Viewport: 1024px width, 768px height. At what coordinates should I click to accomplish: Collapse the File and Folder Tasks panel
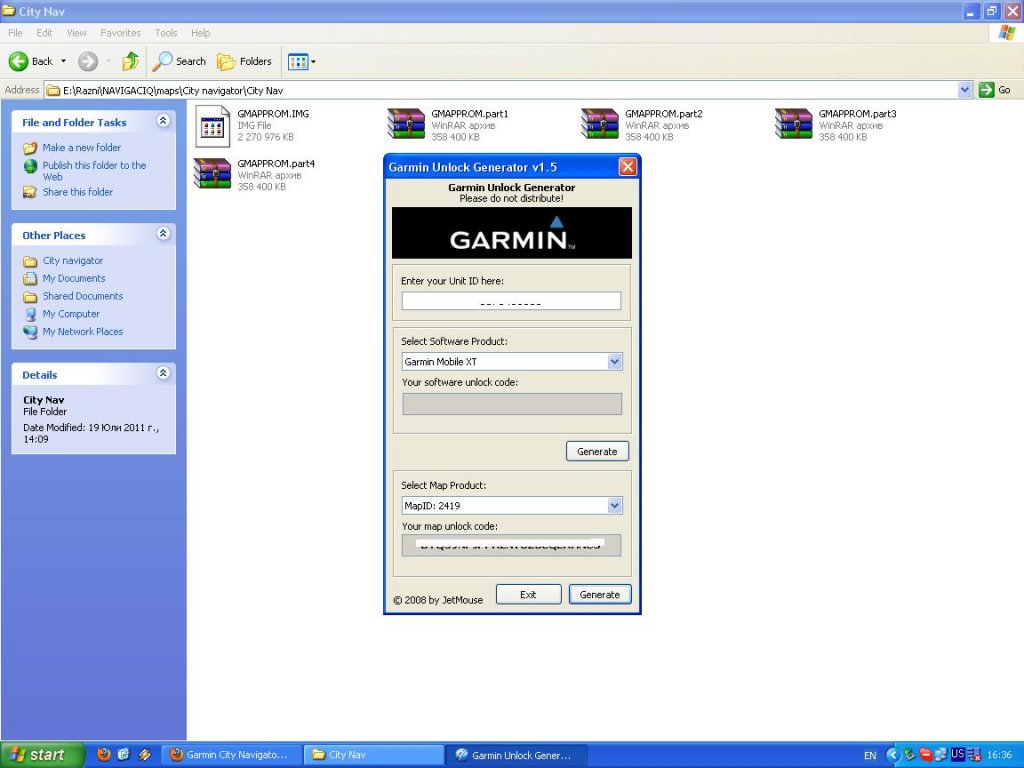click(163, 121)
